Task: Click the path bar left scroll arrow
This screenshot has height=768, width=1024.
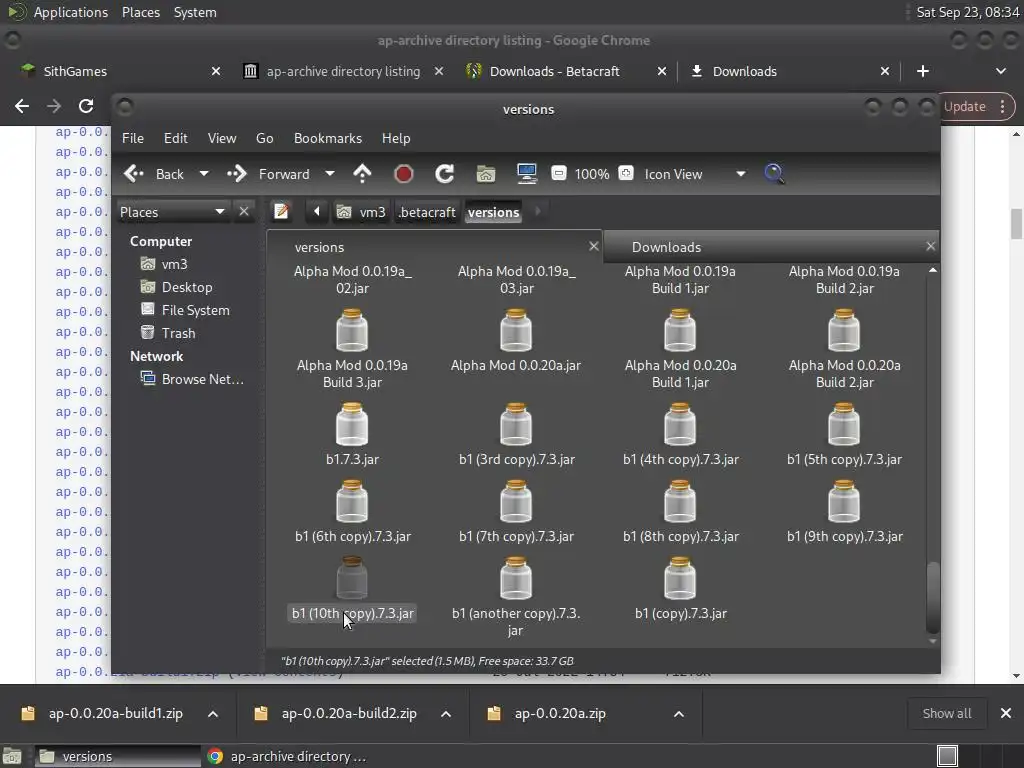Action: pos(317,212)
